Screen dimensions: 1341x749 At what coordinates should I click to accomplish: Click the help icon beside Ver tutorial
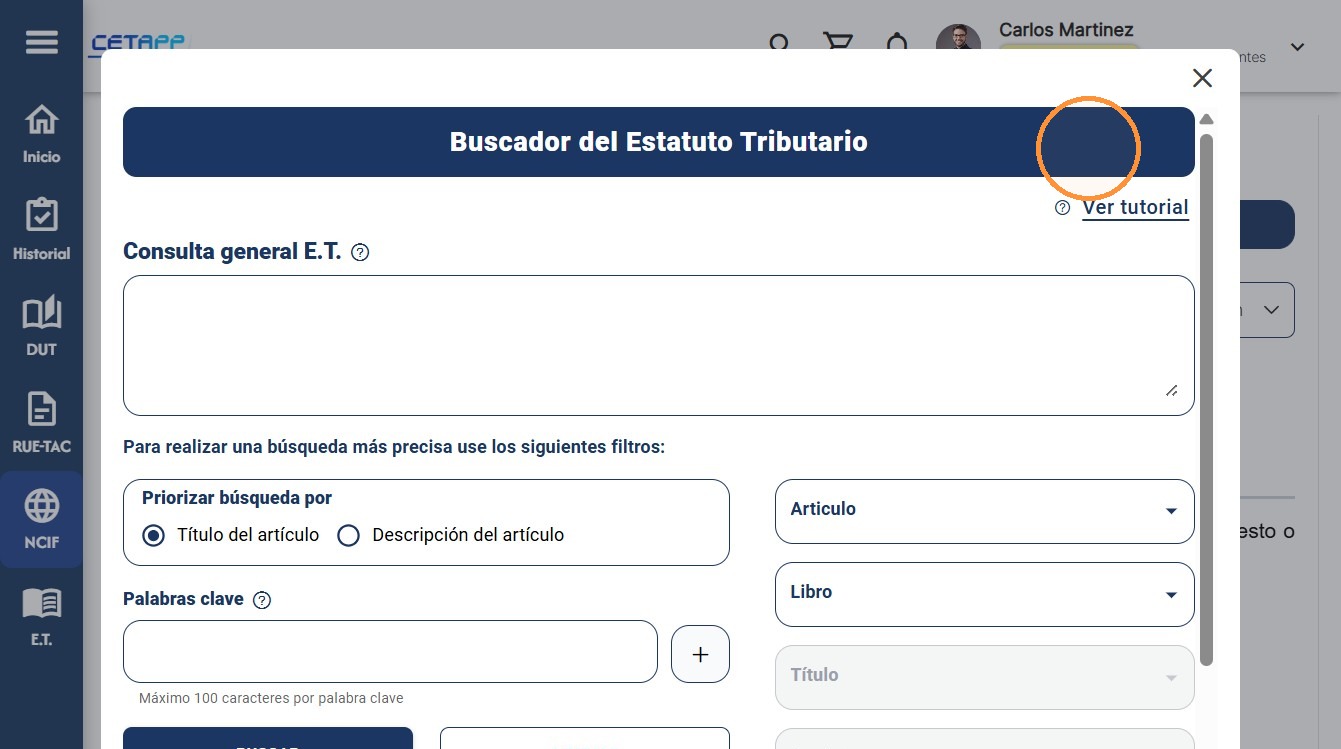[x=1062, y=208]
